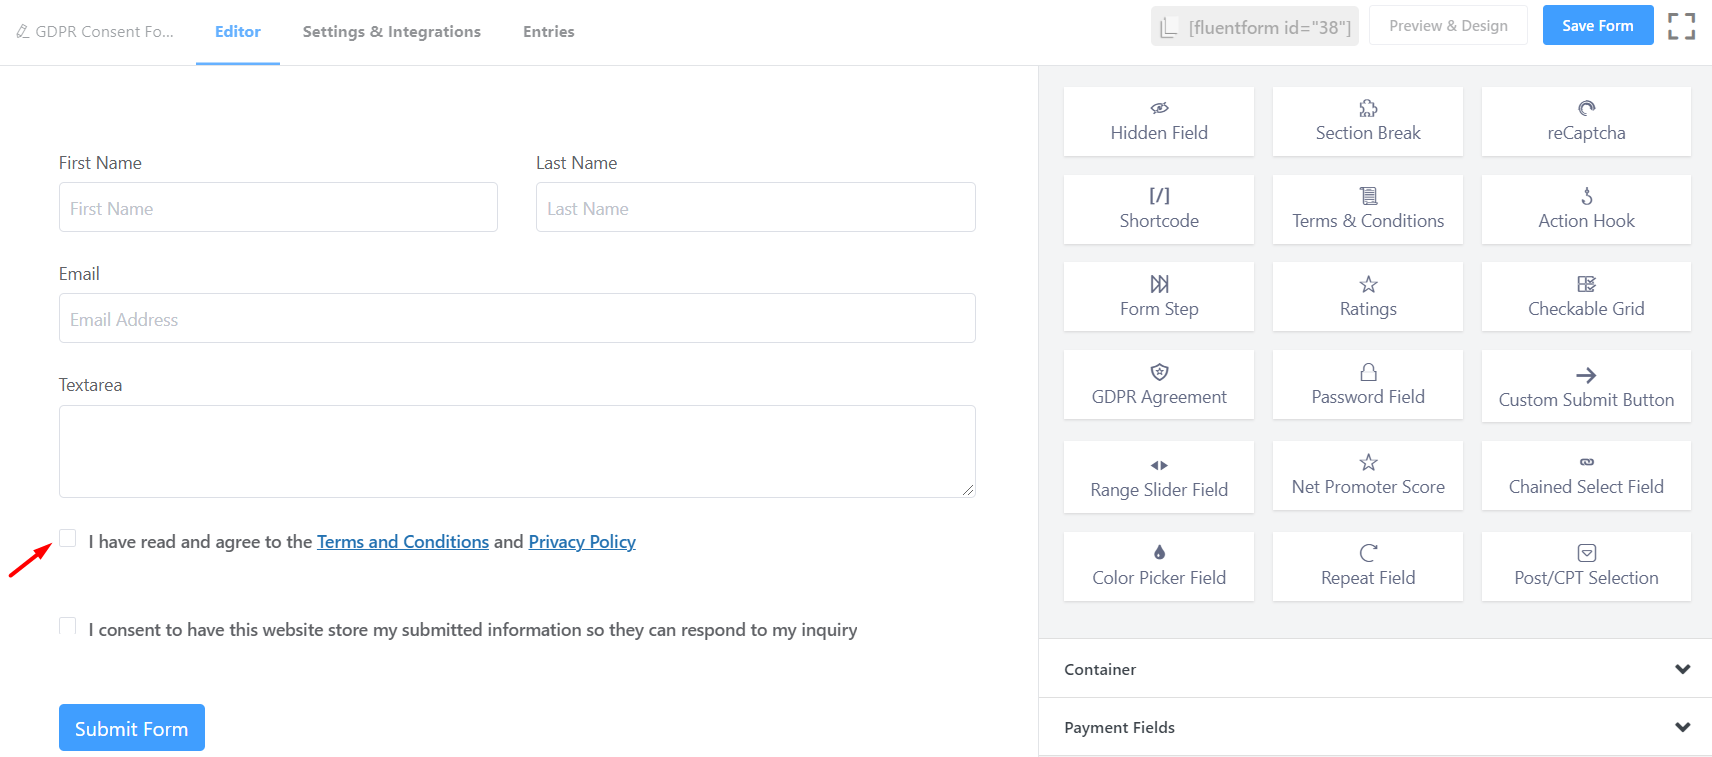Switch to the Settings & Integrations tab
Screen dimensions: 1712x757
(391, 31)
